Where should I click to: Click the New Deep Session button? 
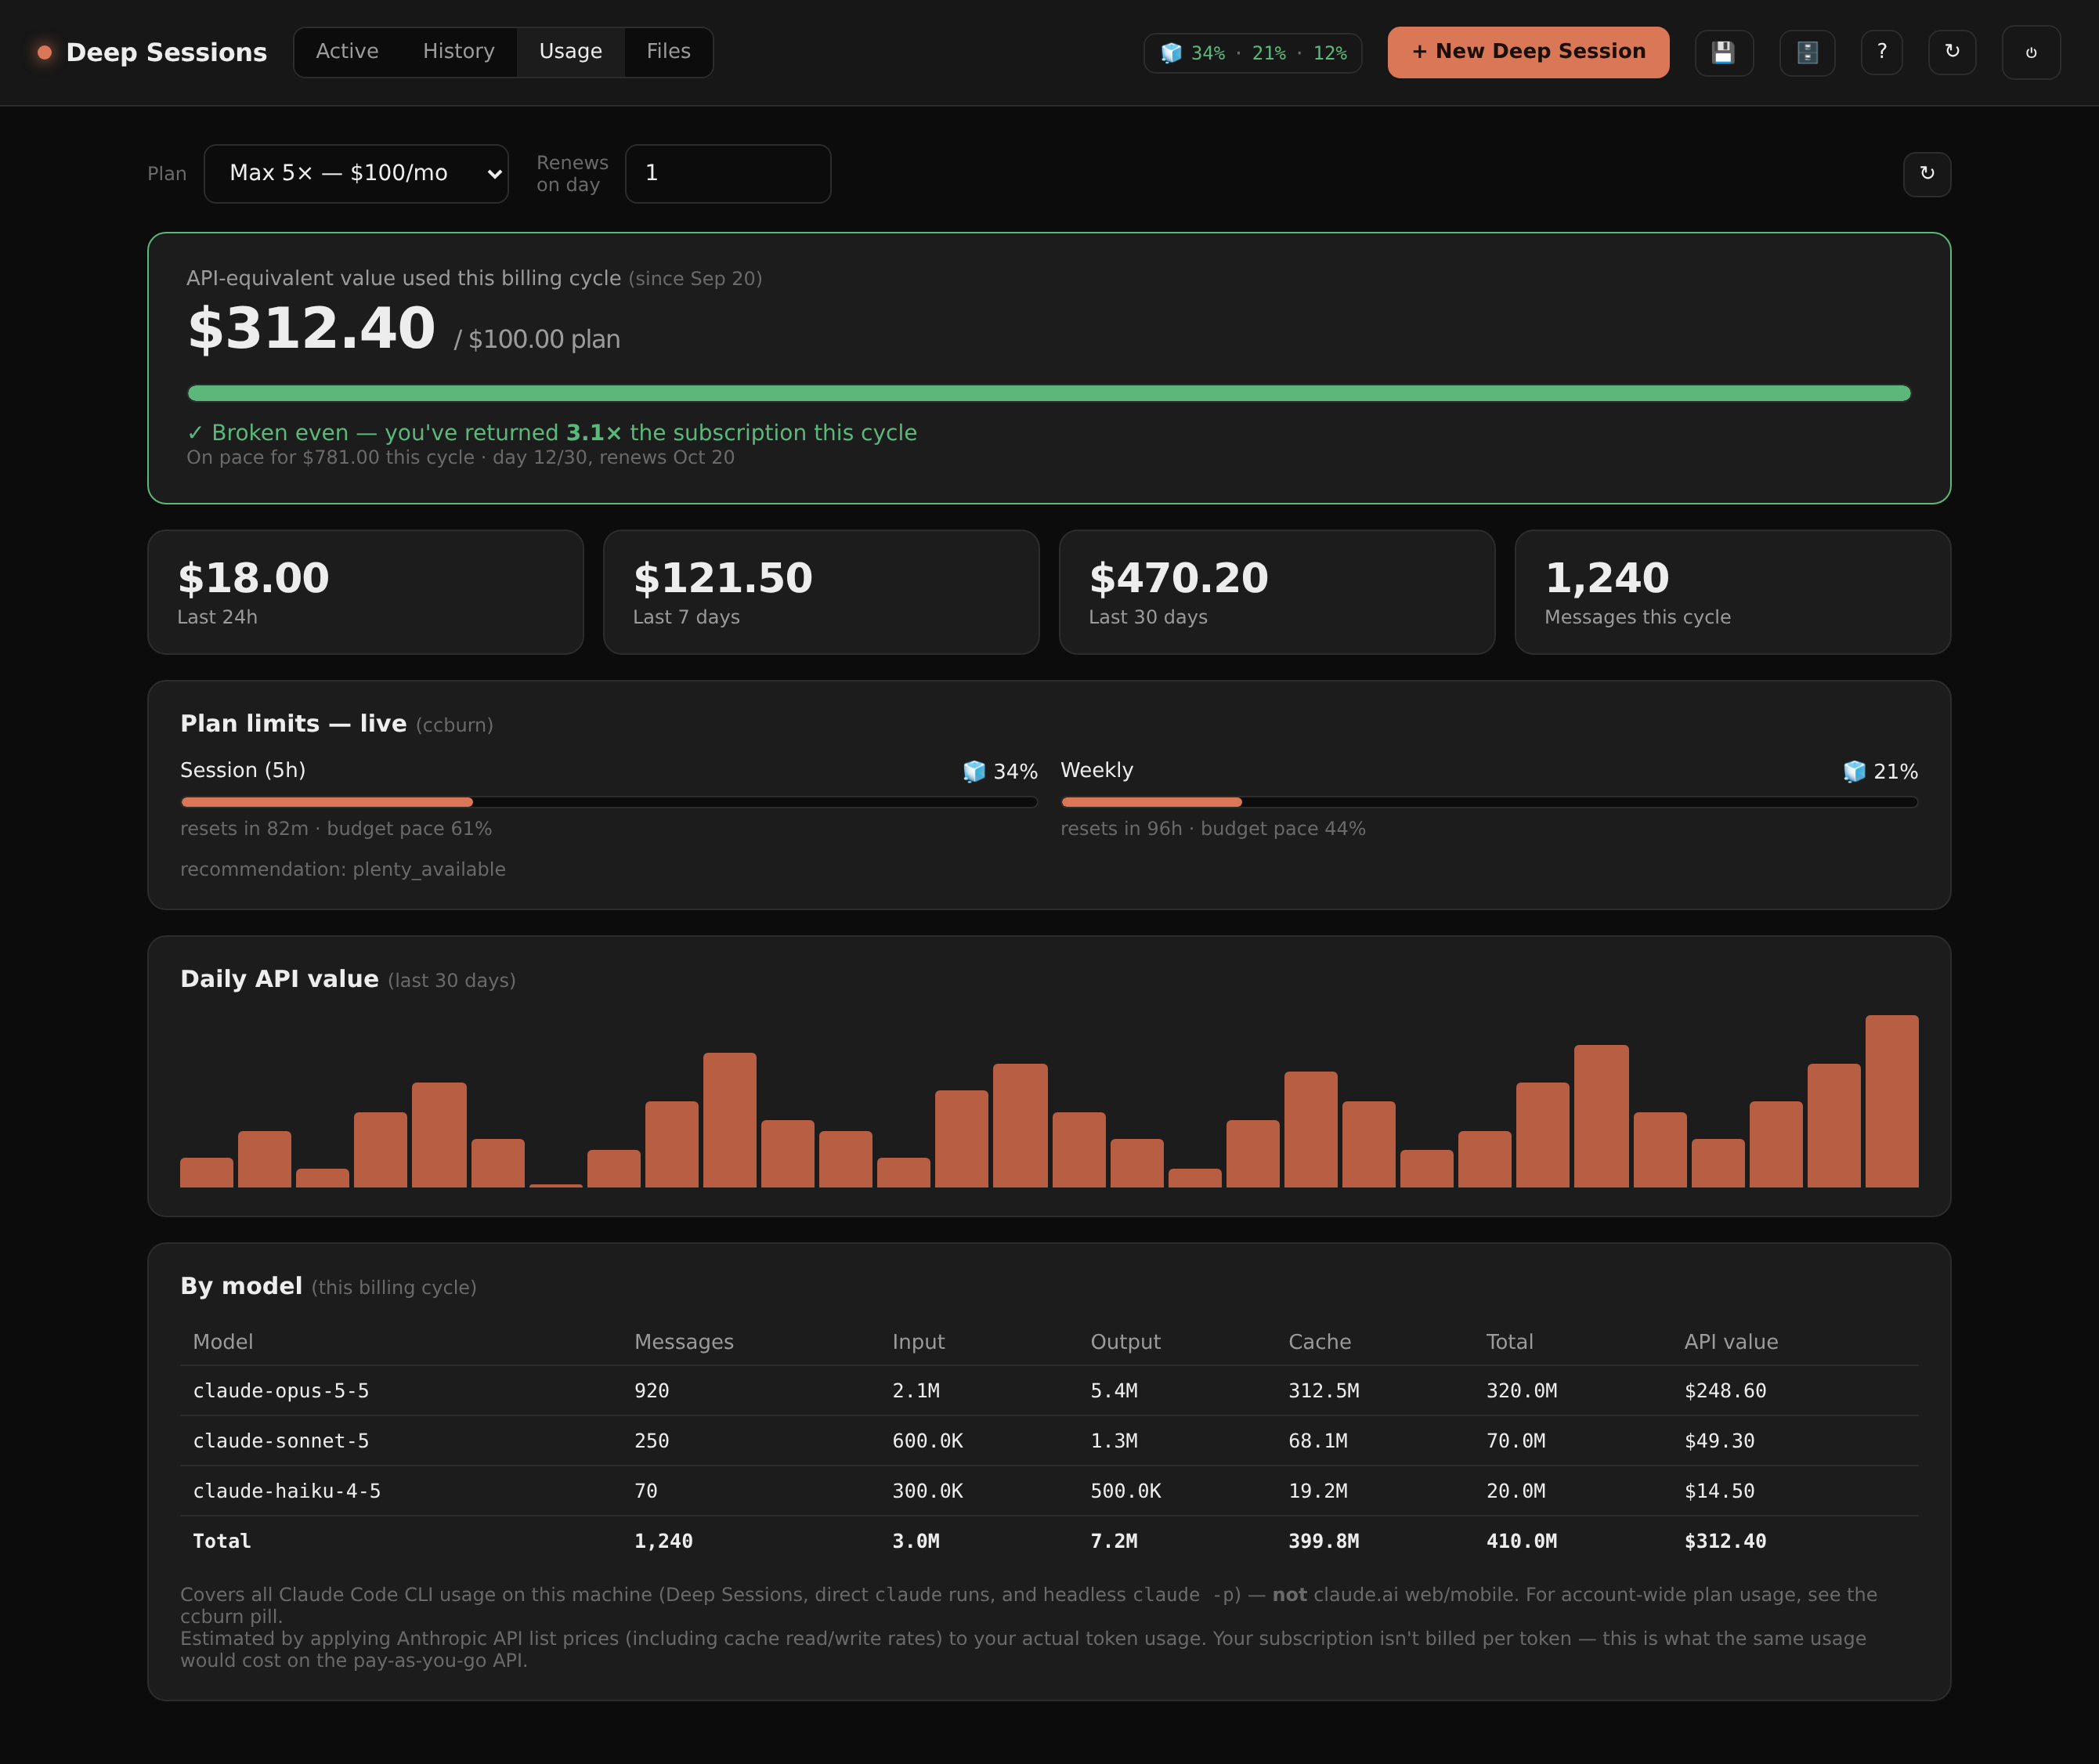(x=1527, y=52)
